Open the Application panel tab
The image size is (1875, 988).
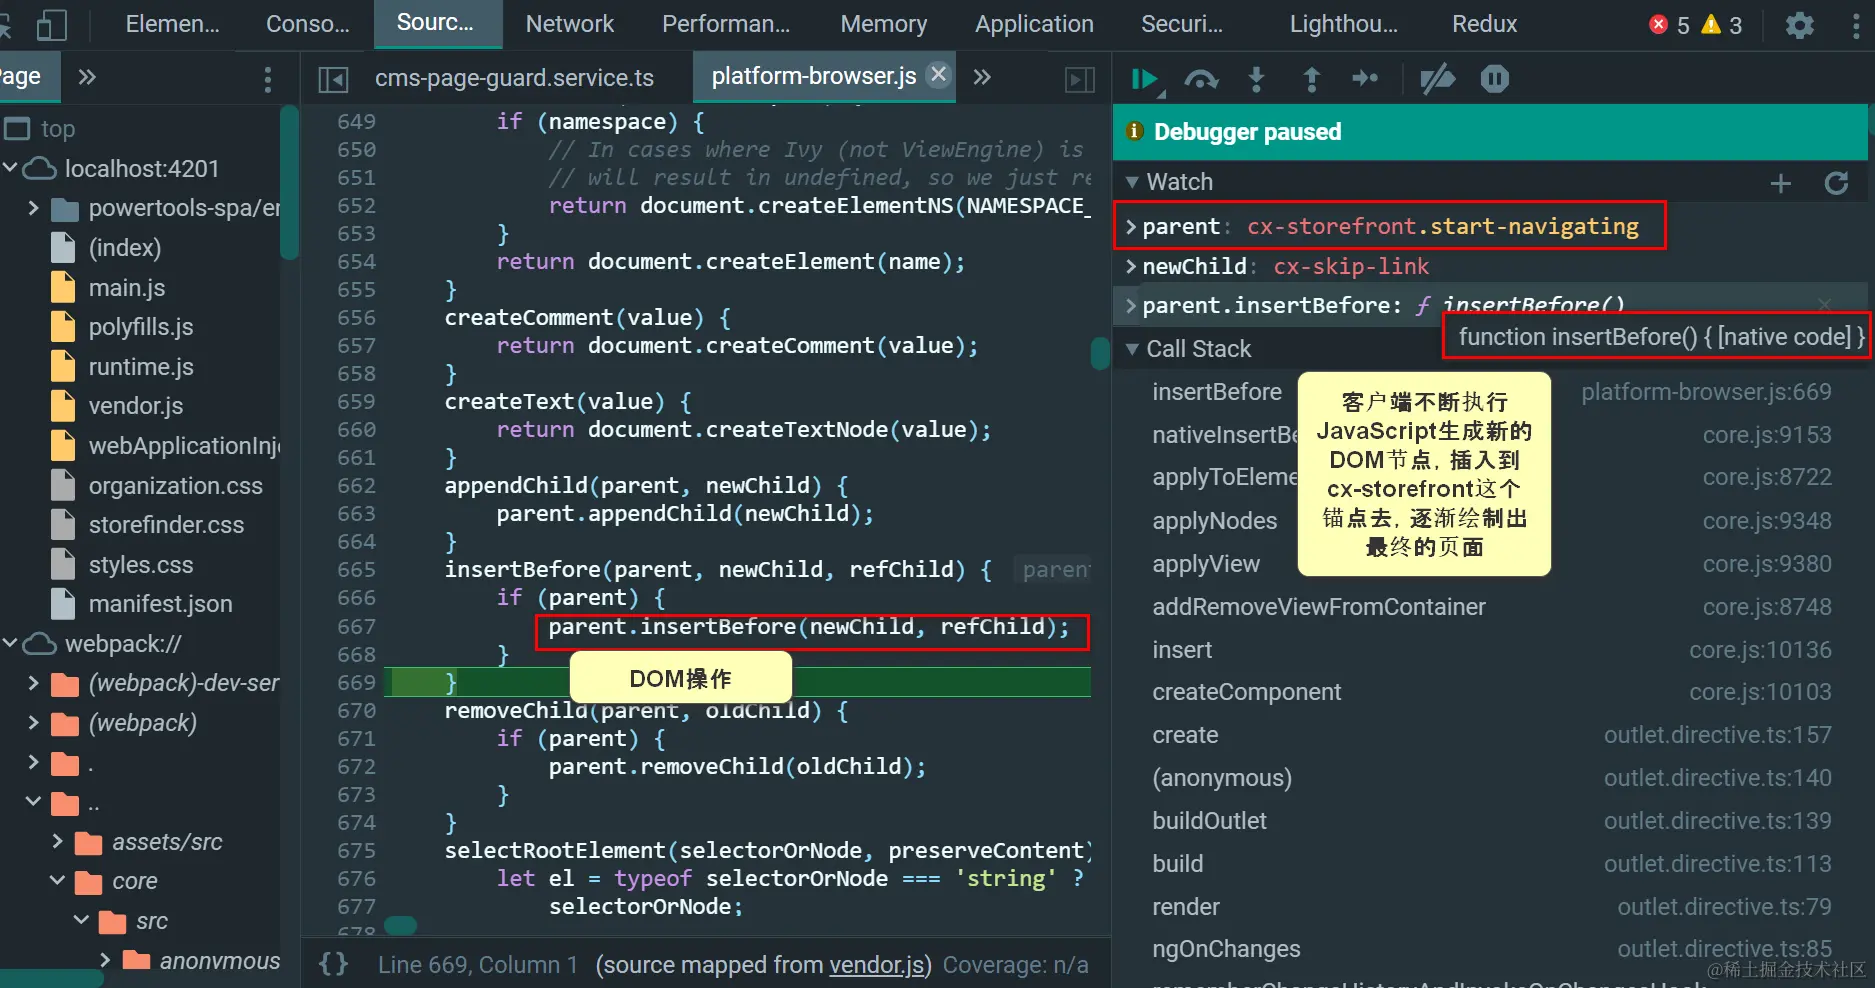(1034, 24)
